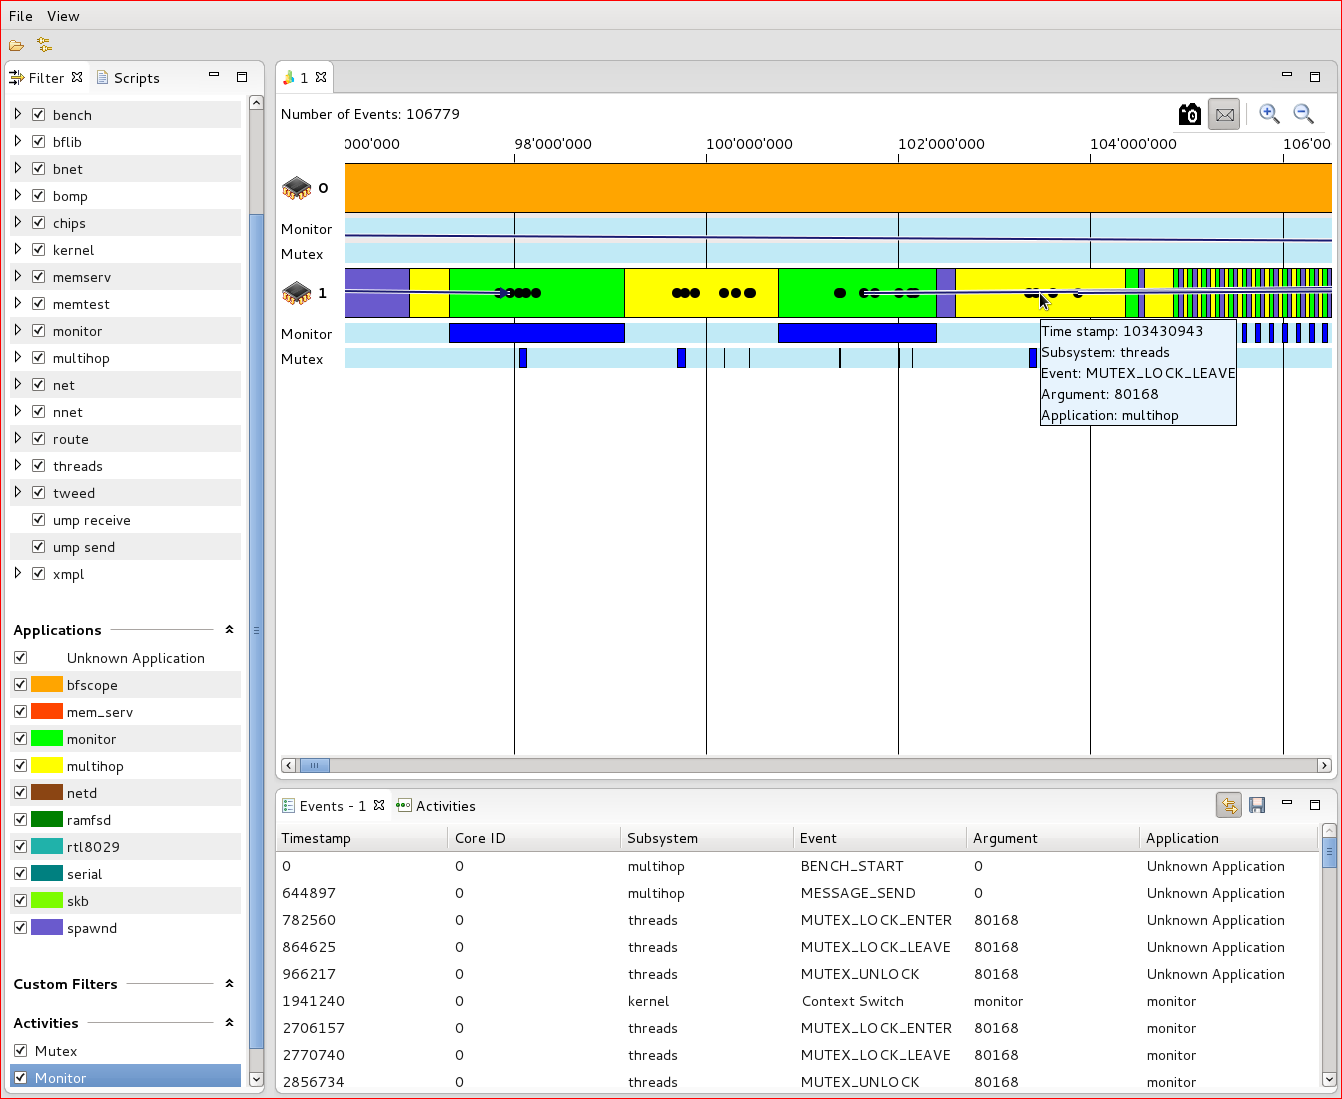Click the timeline horizontal scrollbar thumb
This screenshot has width=1342, height=1099.
click(x=314, y=766)
